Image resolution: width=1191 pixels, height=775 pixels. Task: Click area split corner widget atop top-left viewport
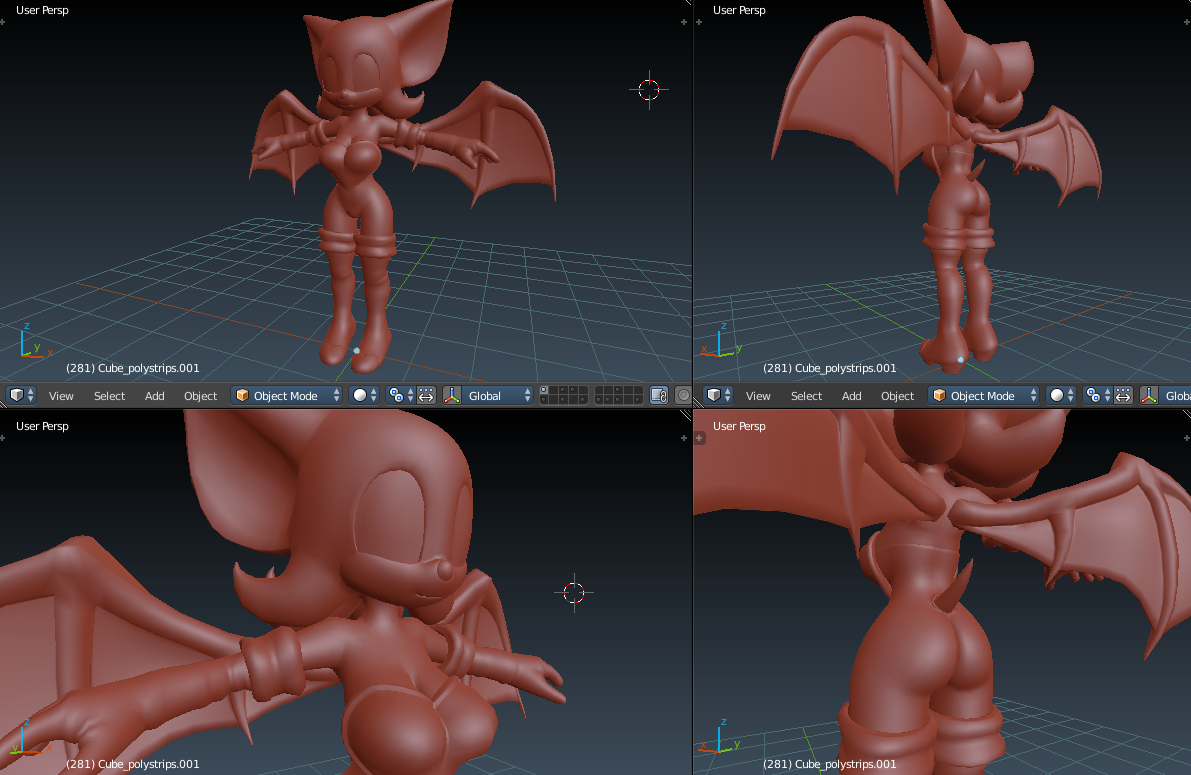click(x=687, y=3)
